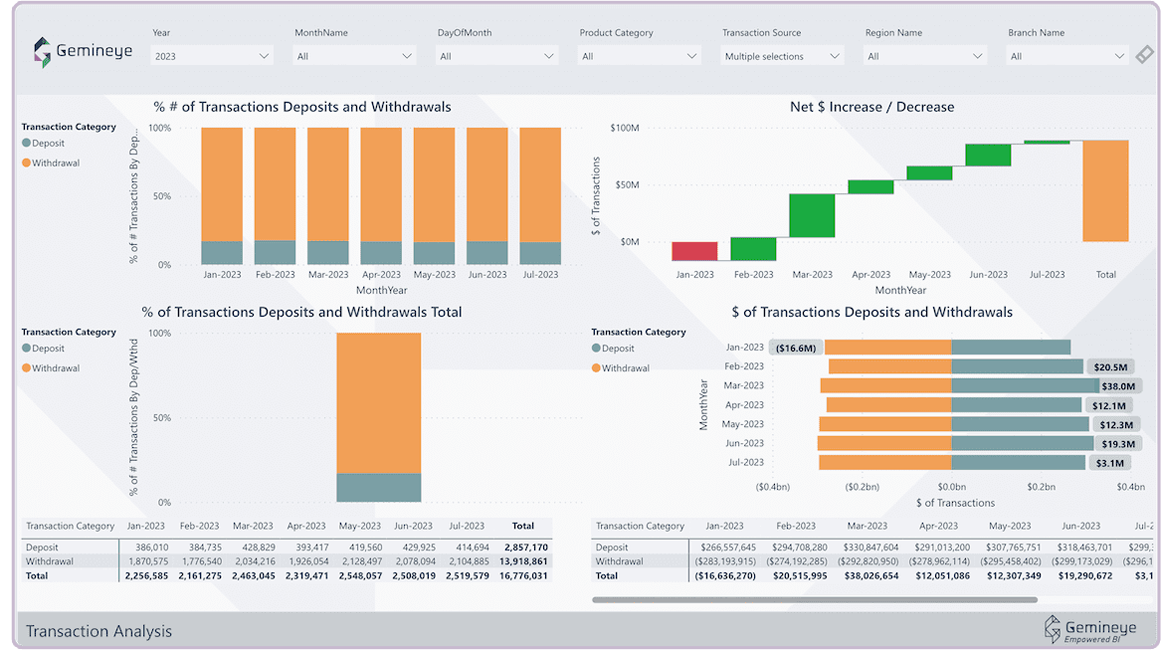Click the Gemineye logo in the header
The height and width of the screenshot is (665, 1166).
point(83,51)
